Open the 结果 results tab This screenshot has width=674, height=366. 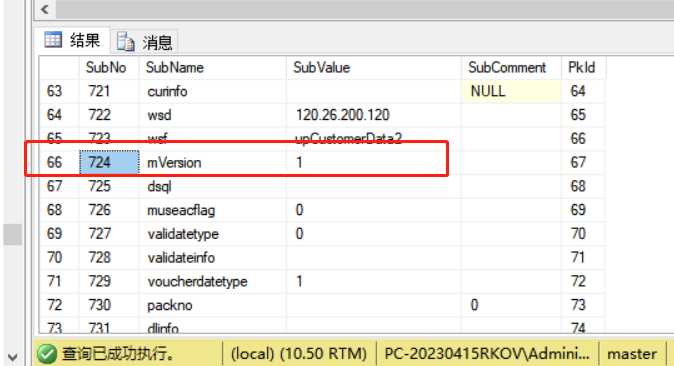(x=72, y=40)
